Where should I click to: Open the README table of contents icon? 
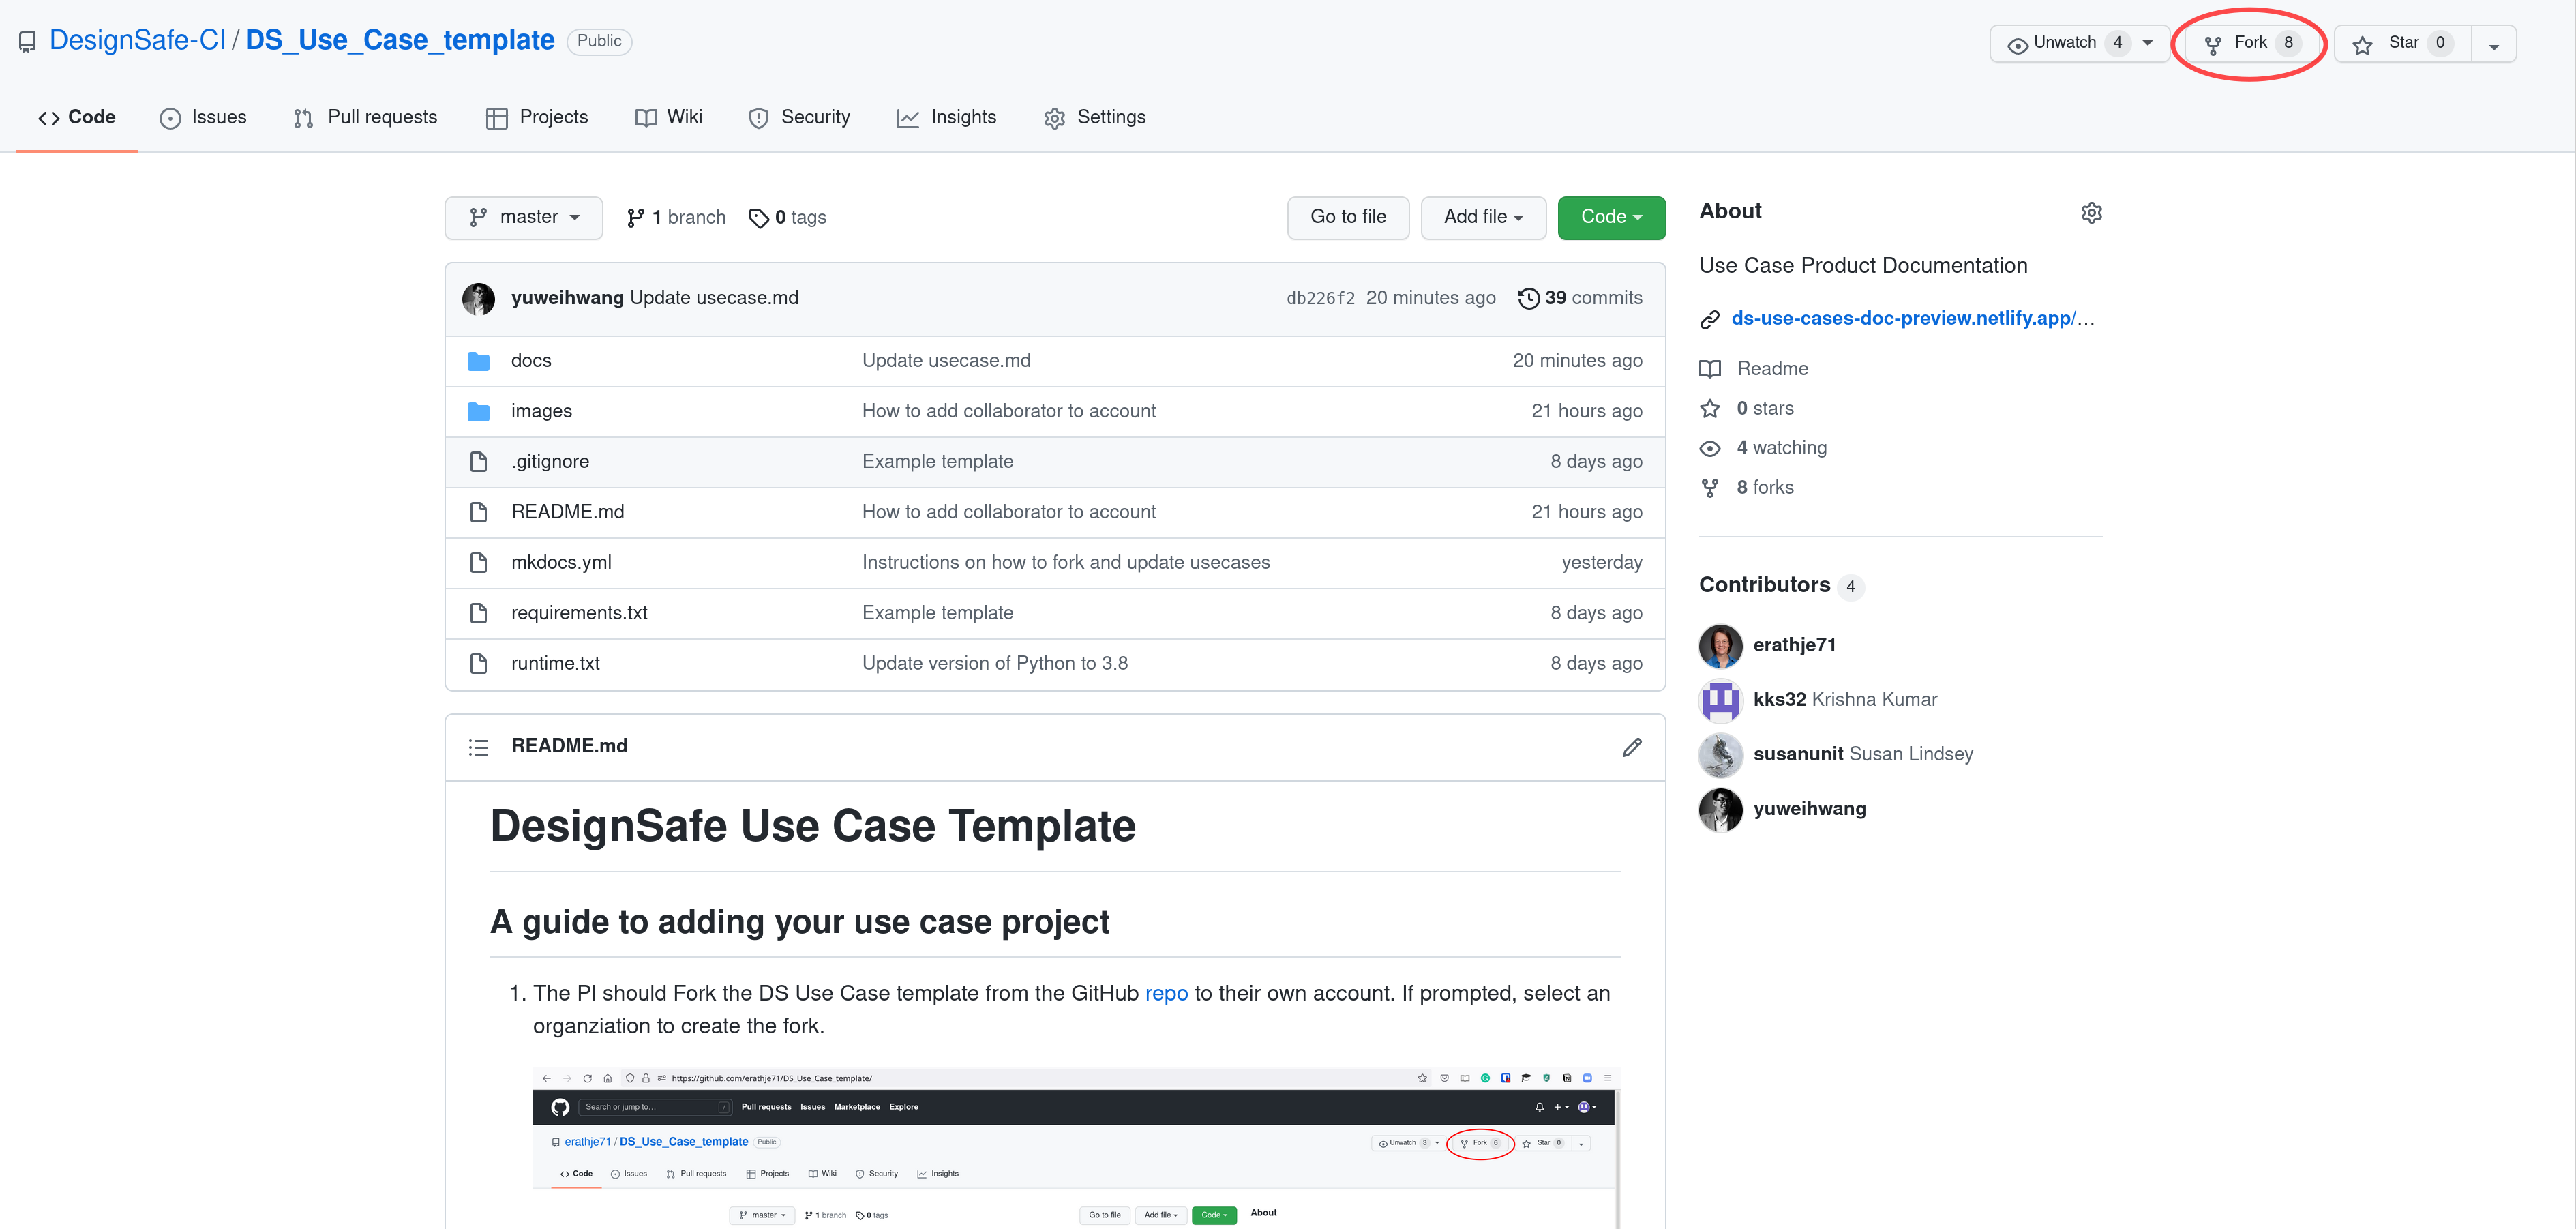(x=478, y=747)
